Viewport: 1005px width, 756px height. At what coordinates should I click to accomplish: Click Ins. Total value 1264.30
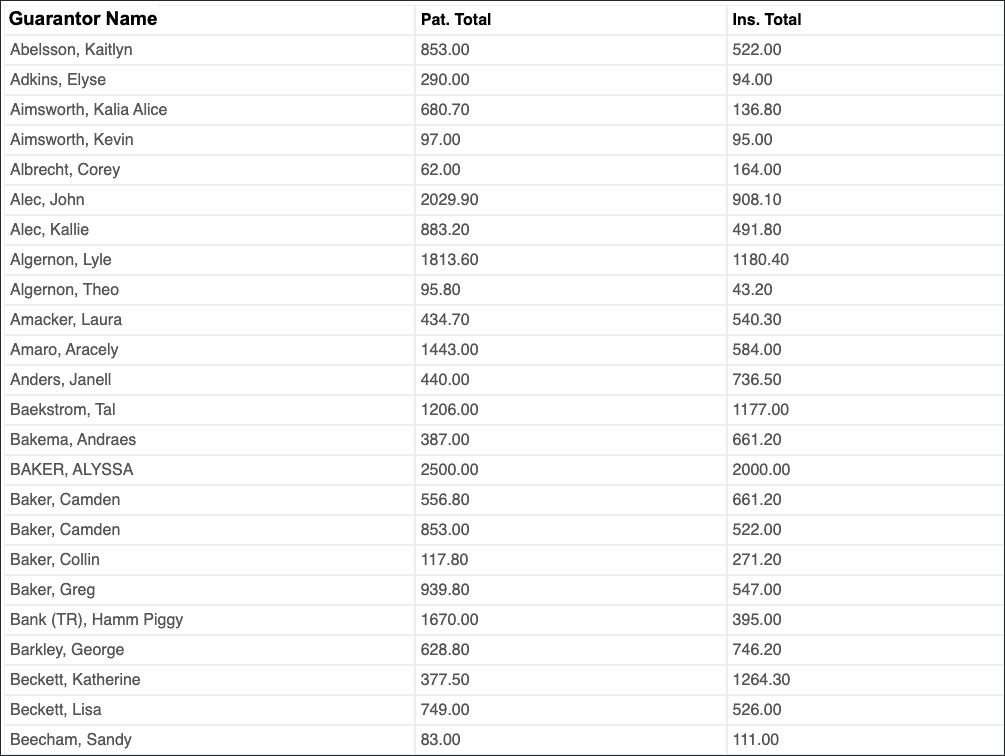[761, 679]
